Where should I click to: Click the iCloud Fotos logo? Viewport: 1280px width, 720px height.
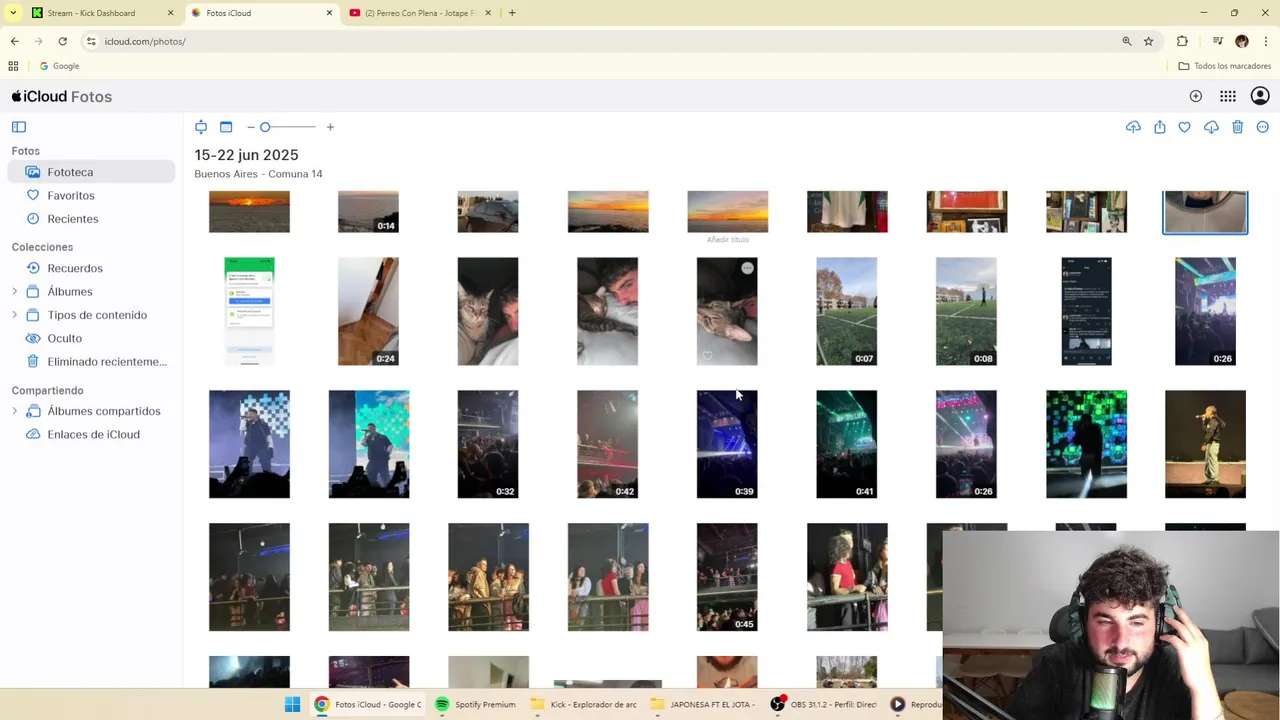point(62,97)
